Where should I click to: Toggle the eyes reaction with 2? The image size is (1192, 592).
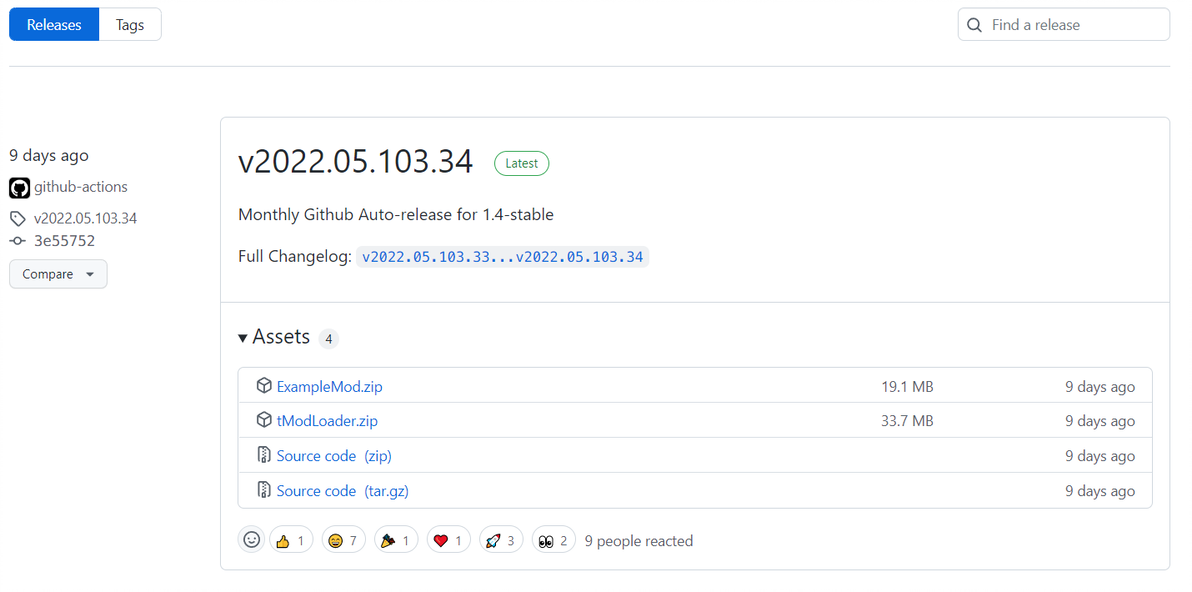(x=553, y=540)
